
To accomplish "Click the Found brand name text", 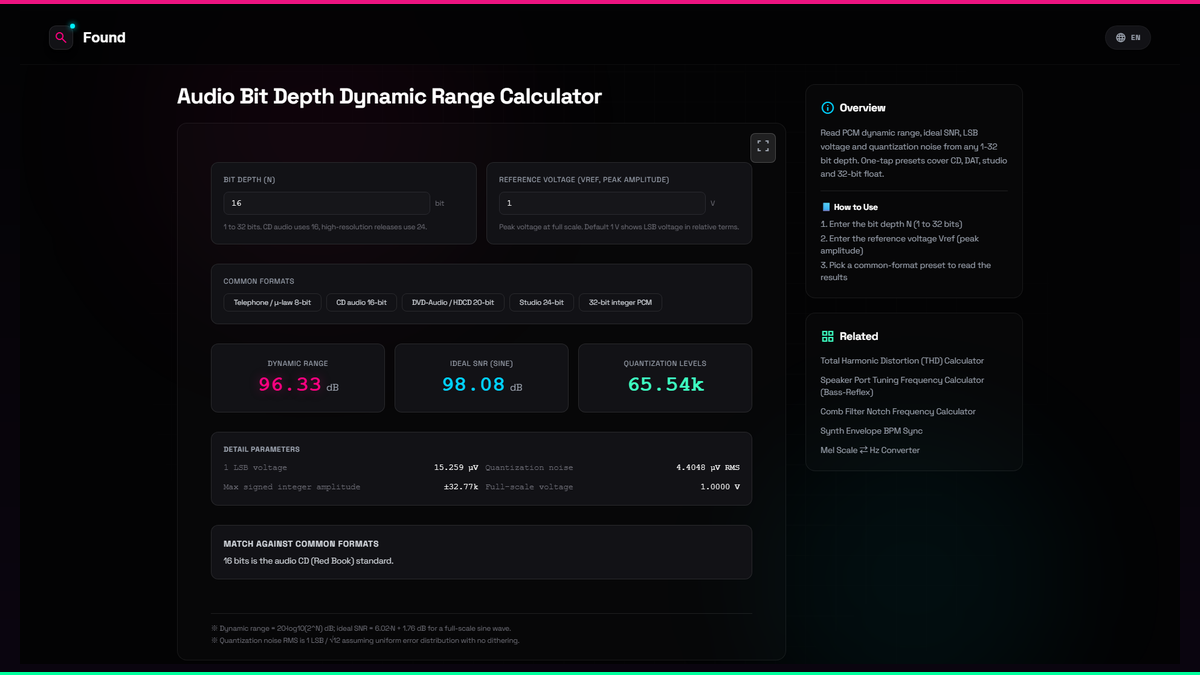I will point(104,38).
